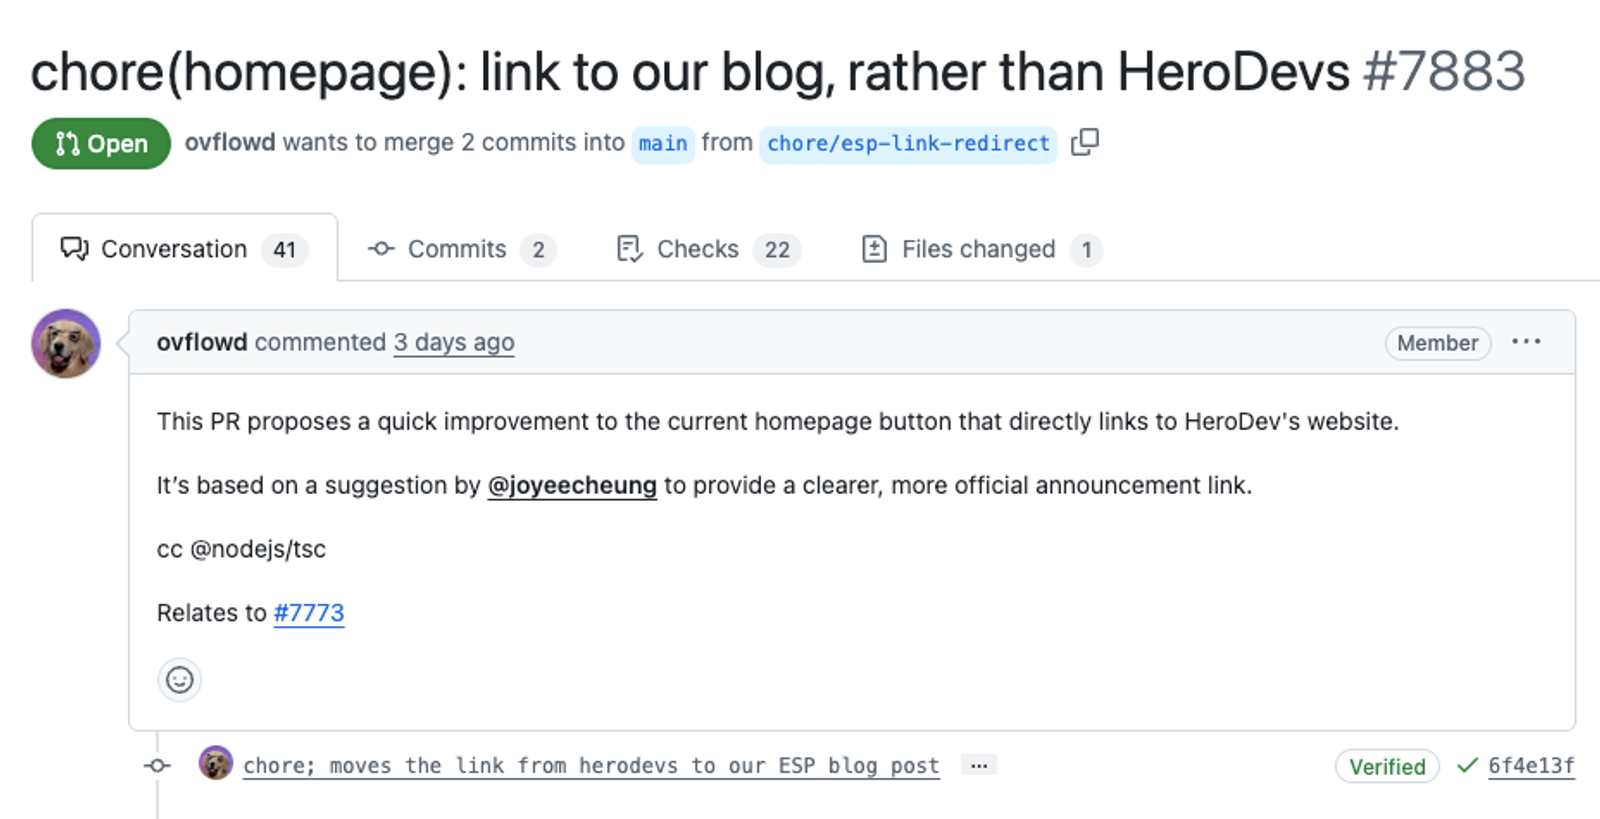This screenshot has height=819, width=1600.
Task: Open the main branch link
Action: point(663,144)
